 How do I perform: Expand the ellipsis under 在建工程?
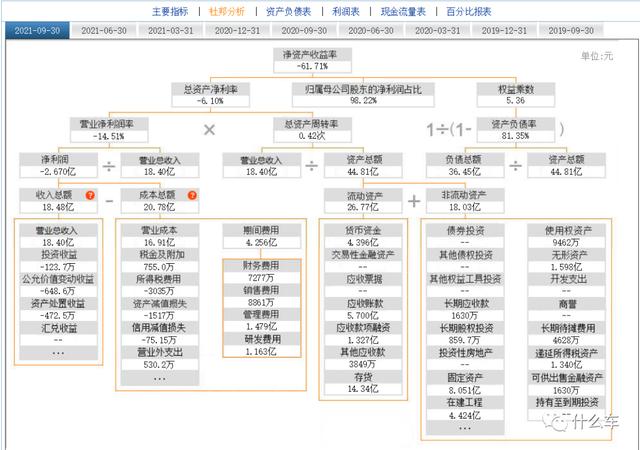pyautogui.click(x=465, y=428)
